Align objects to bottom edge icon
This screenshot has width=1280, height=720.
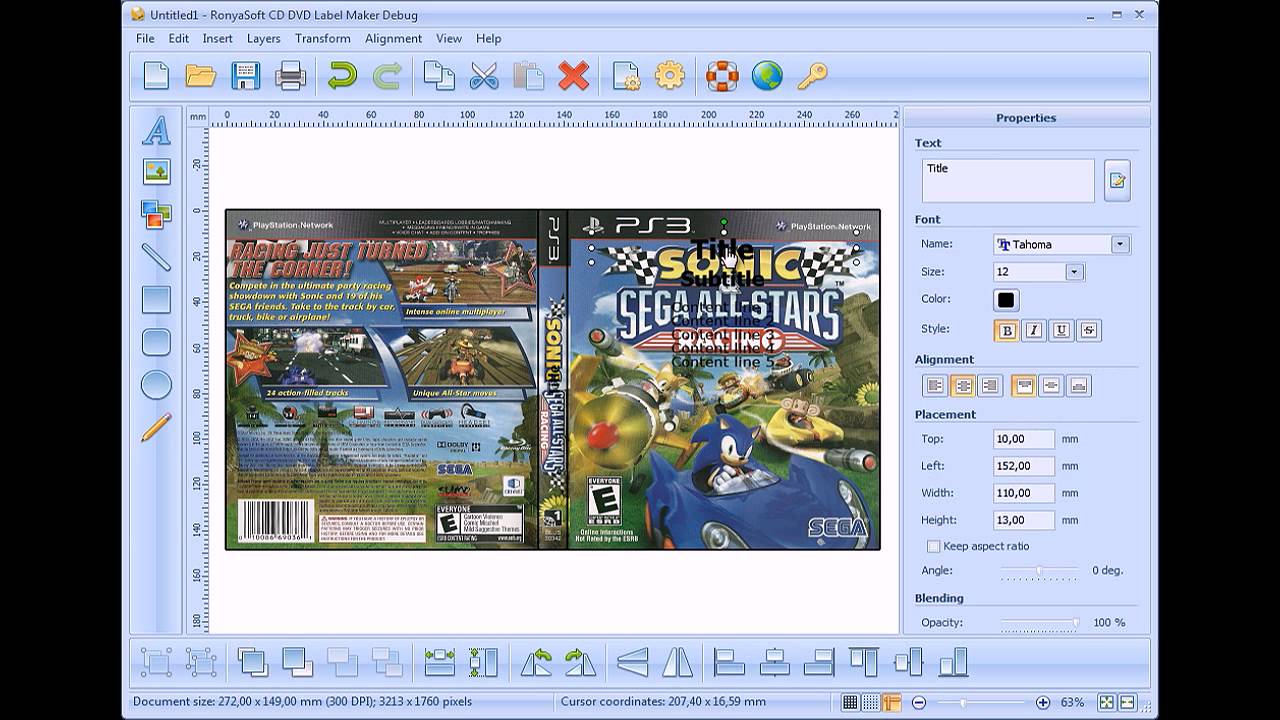point(954,662)
